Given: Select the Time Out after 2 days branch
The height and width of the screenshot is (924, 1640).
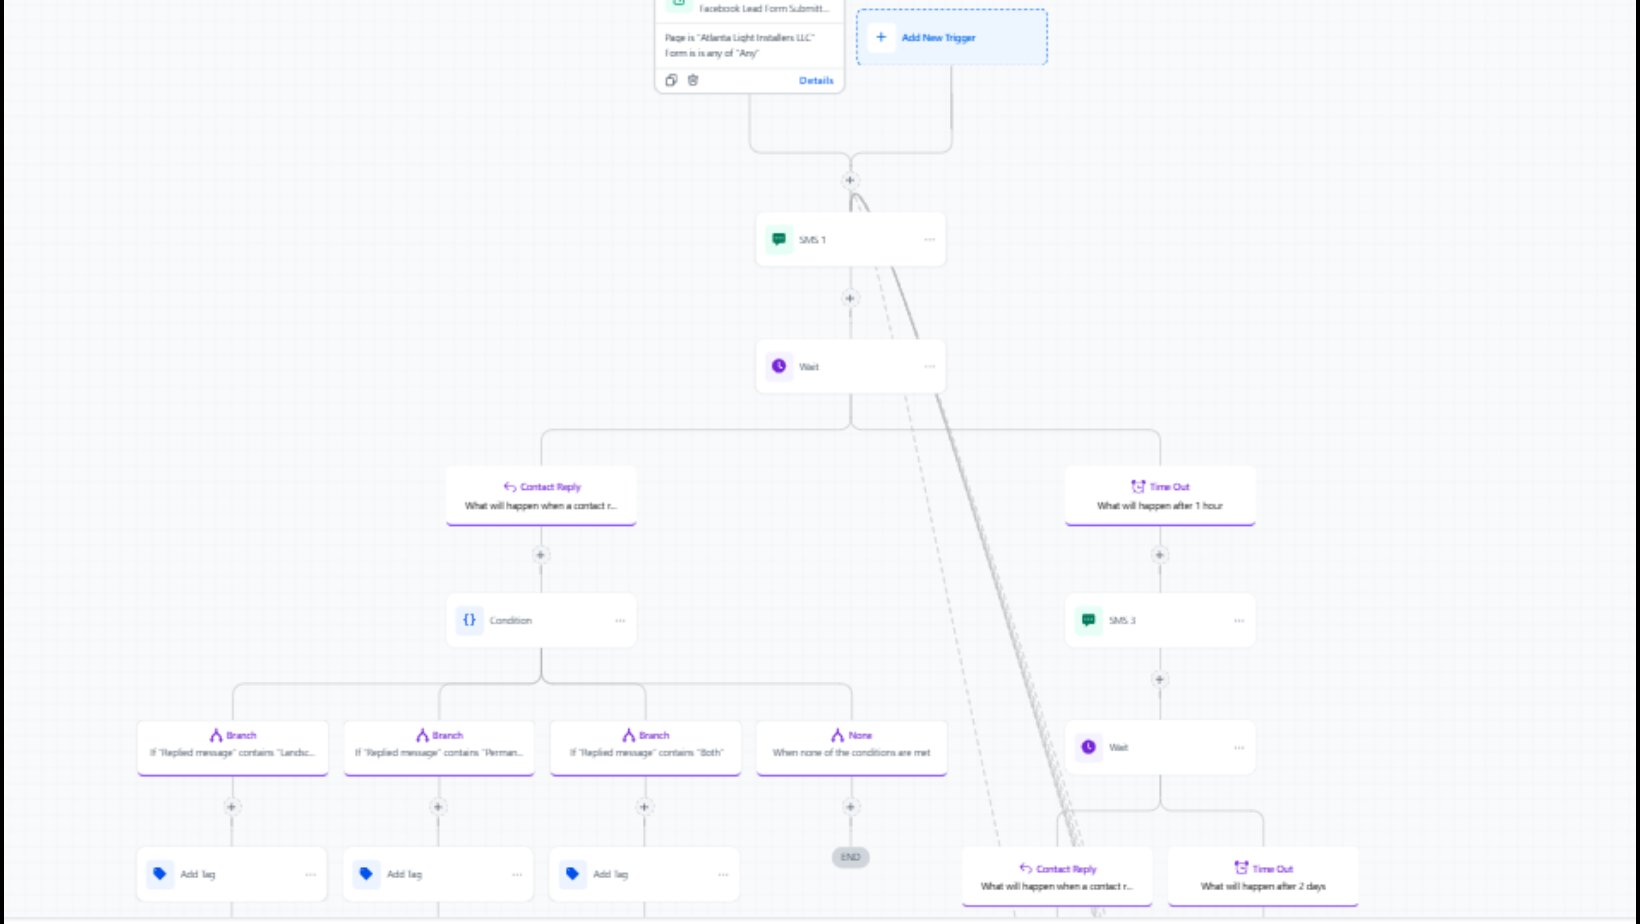Looking at the screenshot, I should [x=1263, y=877].
